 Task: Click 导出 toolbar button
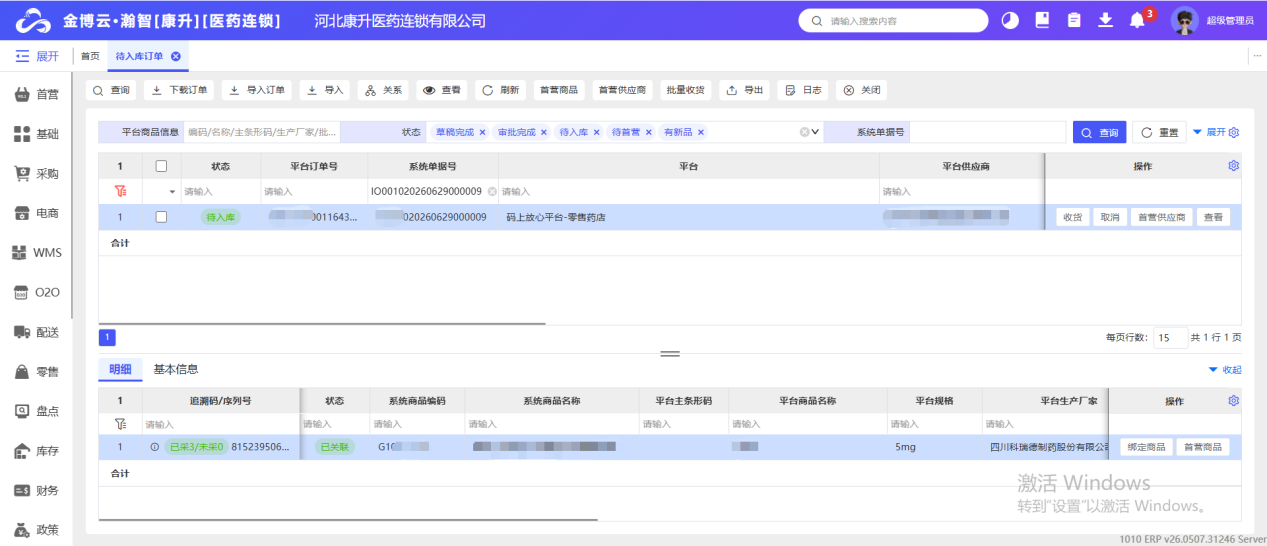(x=744, y=90)
